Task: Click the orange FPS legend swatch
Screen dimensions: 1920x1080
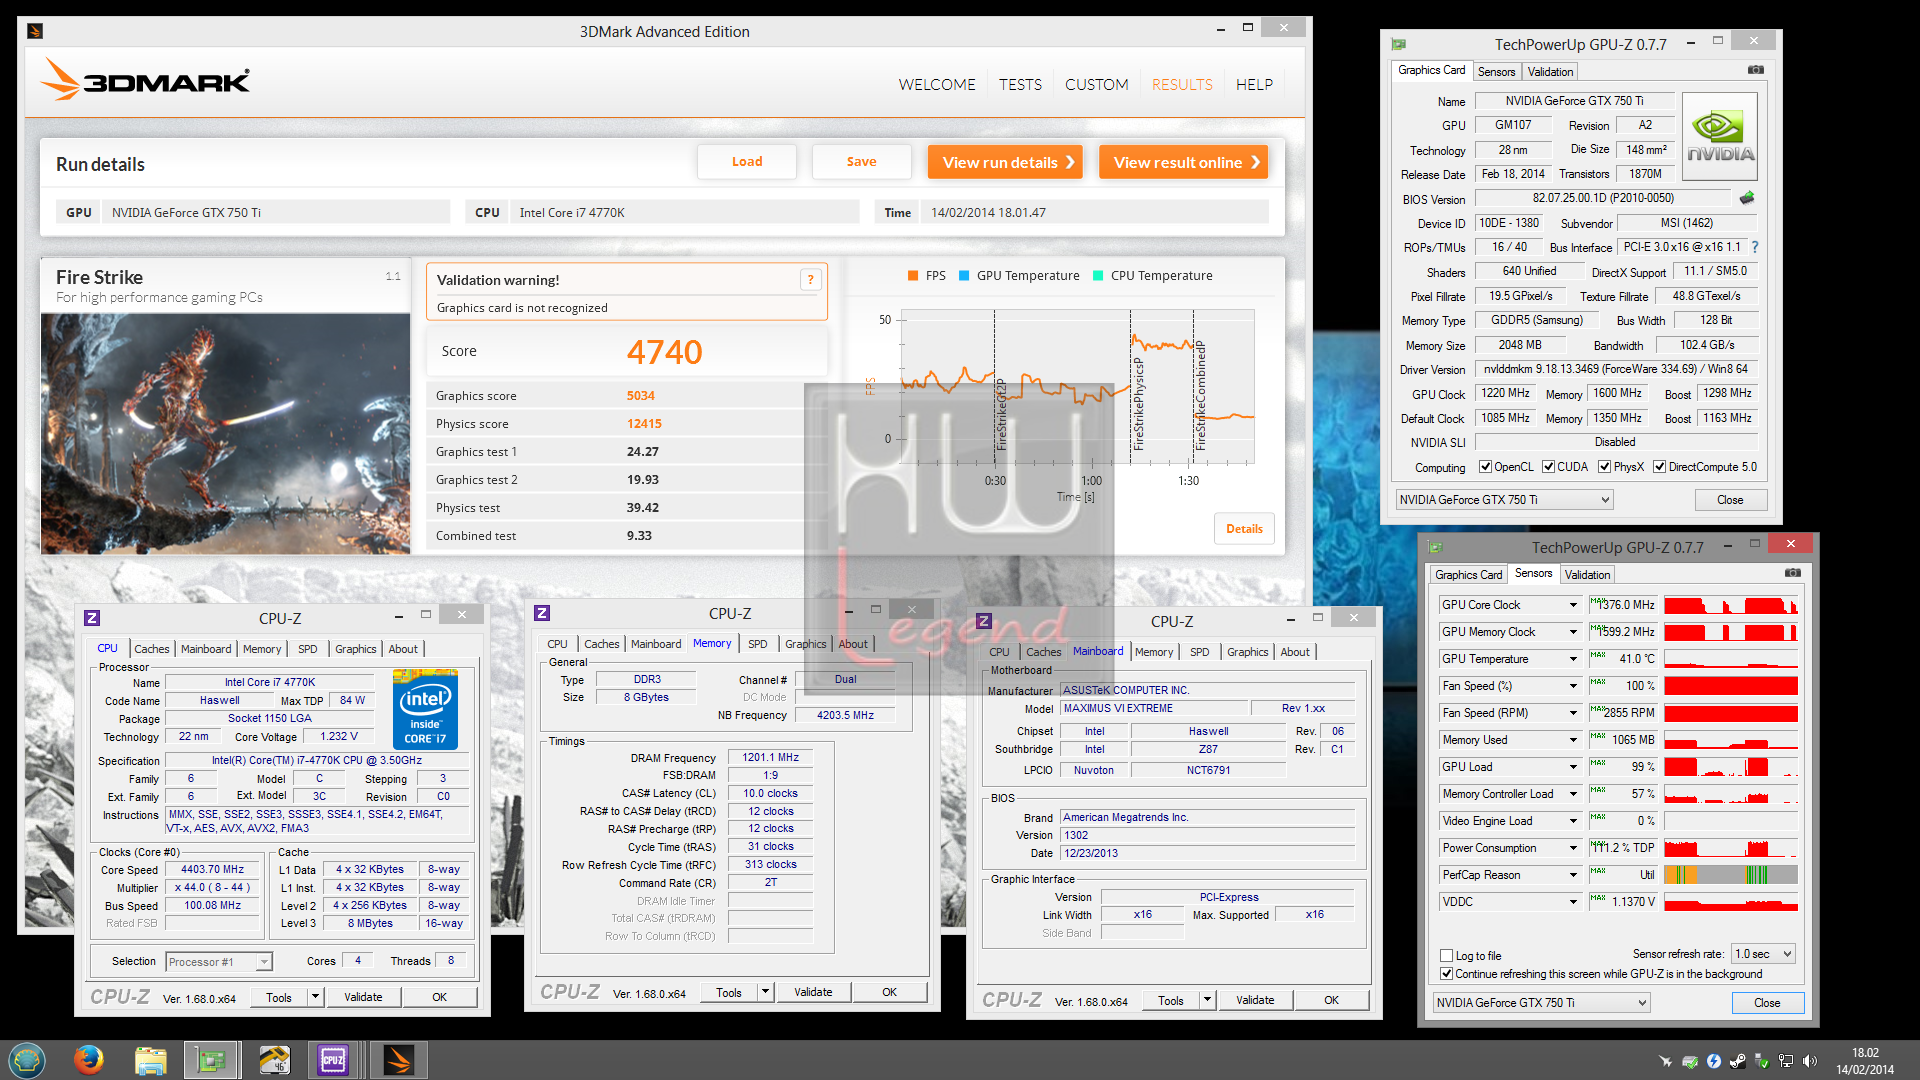Action: point(913,276)
